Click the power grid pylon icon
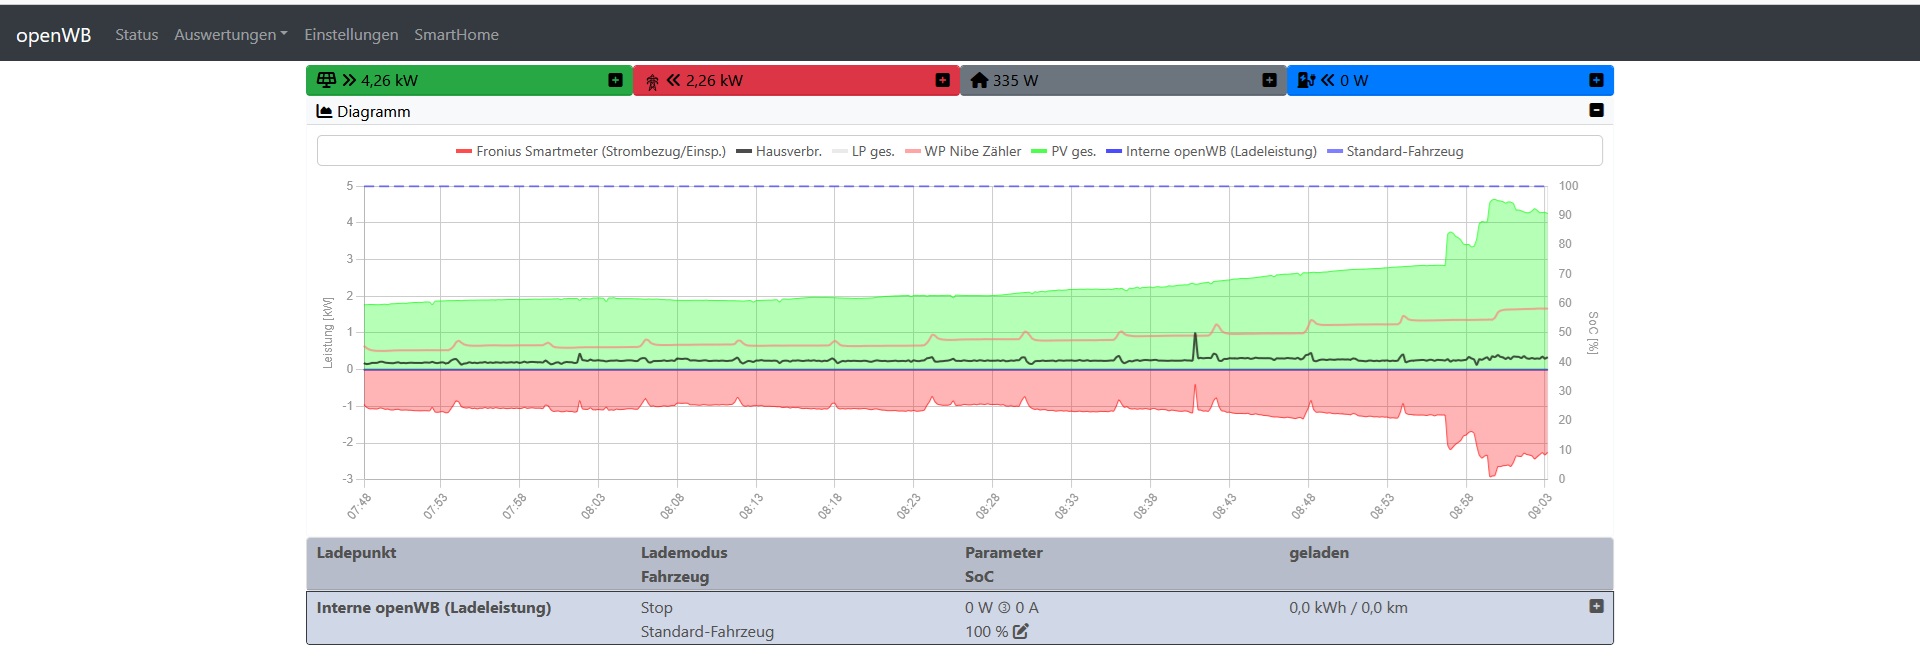 pos(652,81)
